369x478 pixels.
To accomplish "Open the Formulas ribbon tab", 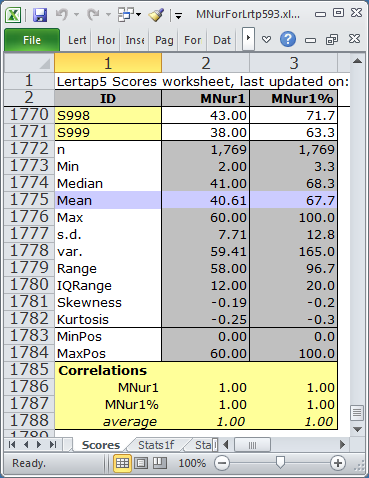I will click(193, 40).
